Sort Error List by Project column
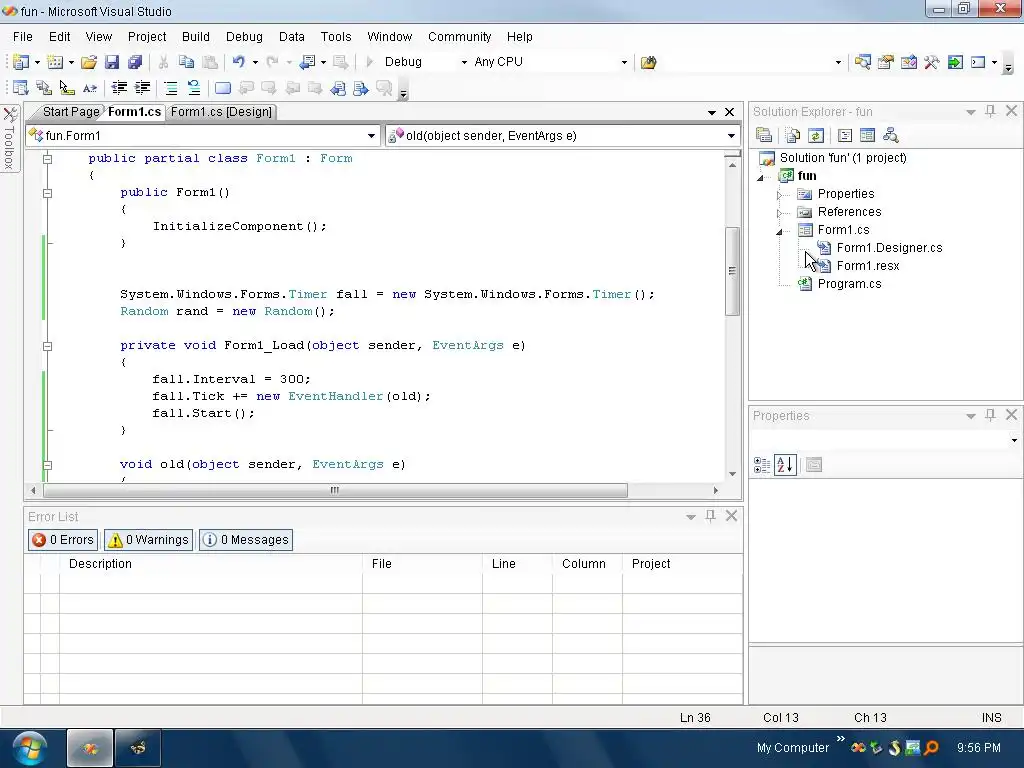The width and height of the screenshot is (1024, 768). (x=682, y=564)
